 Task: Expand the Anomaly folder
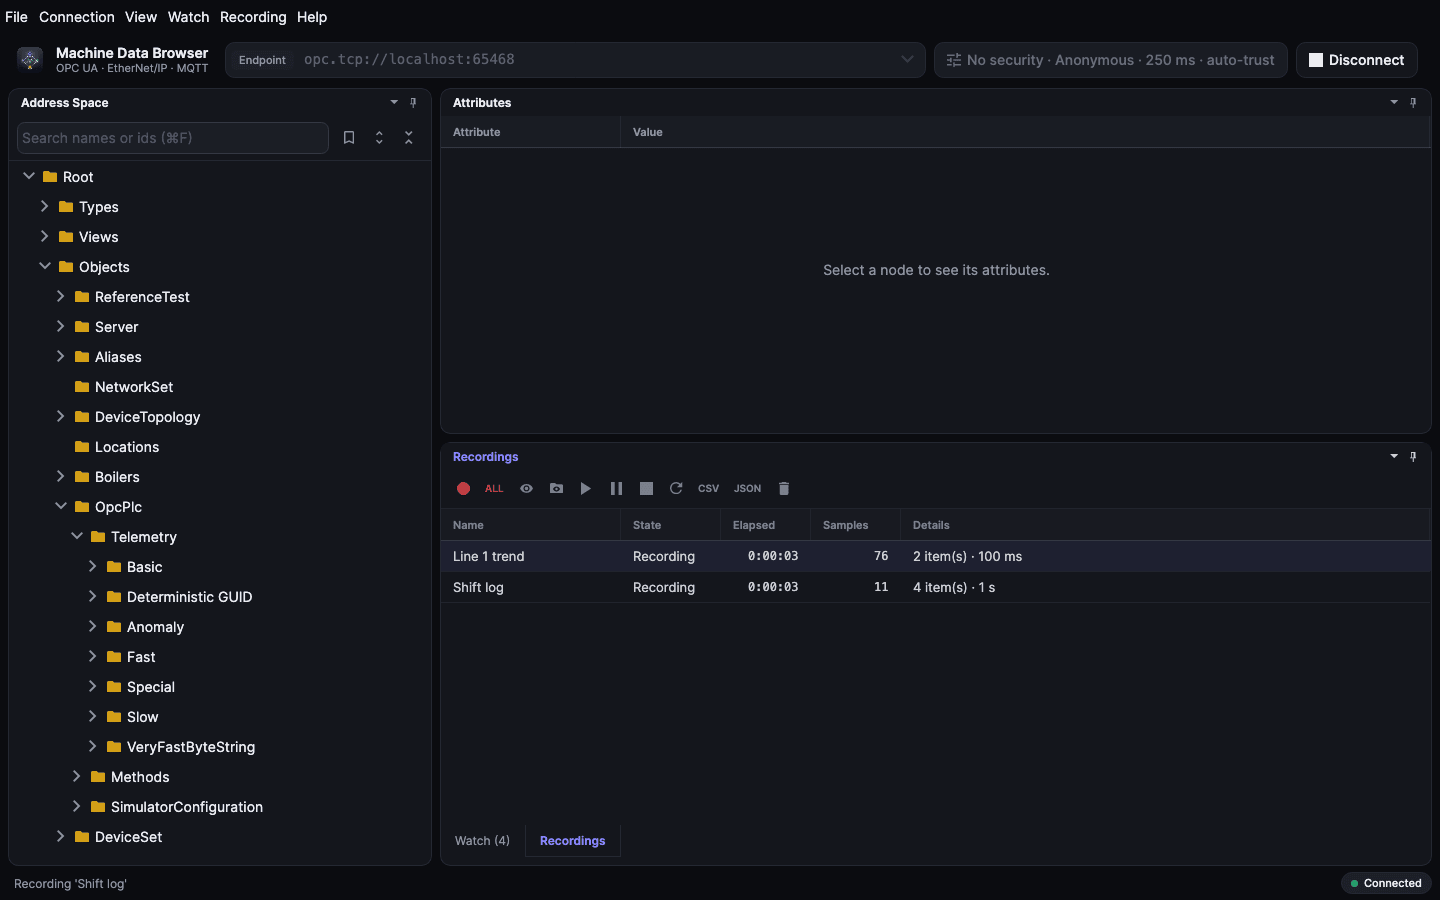point(93,626)
